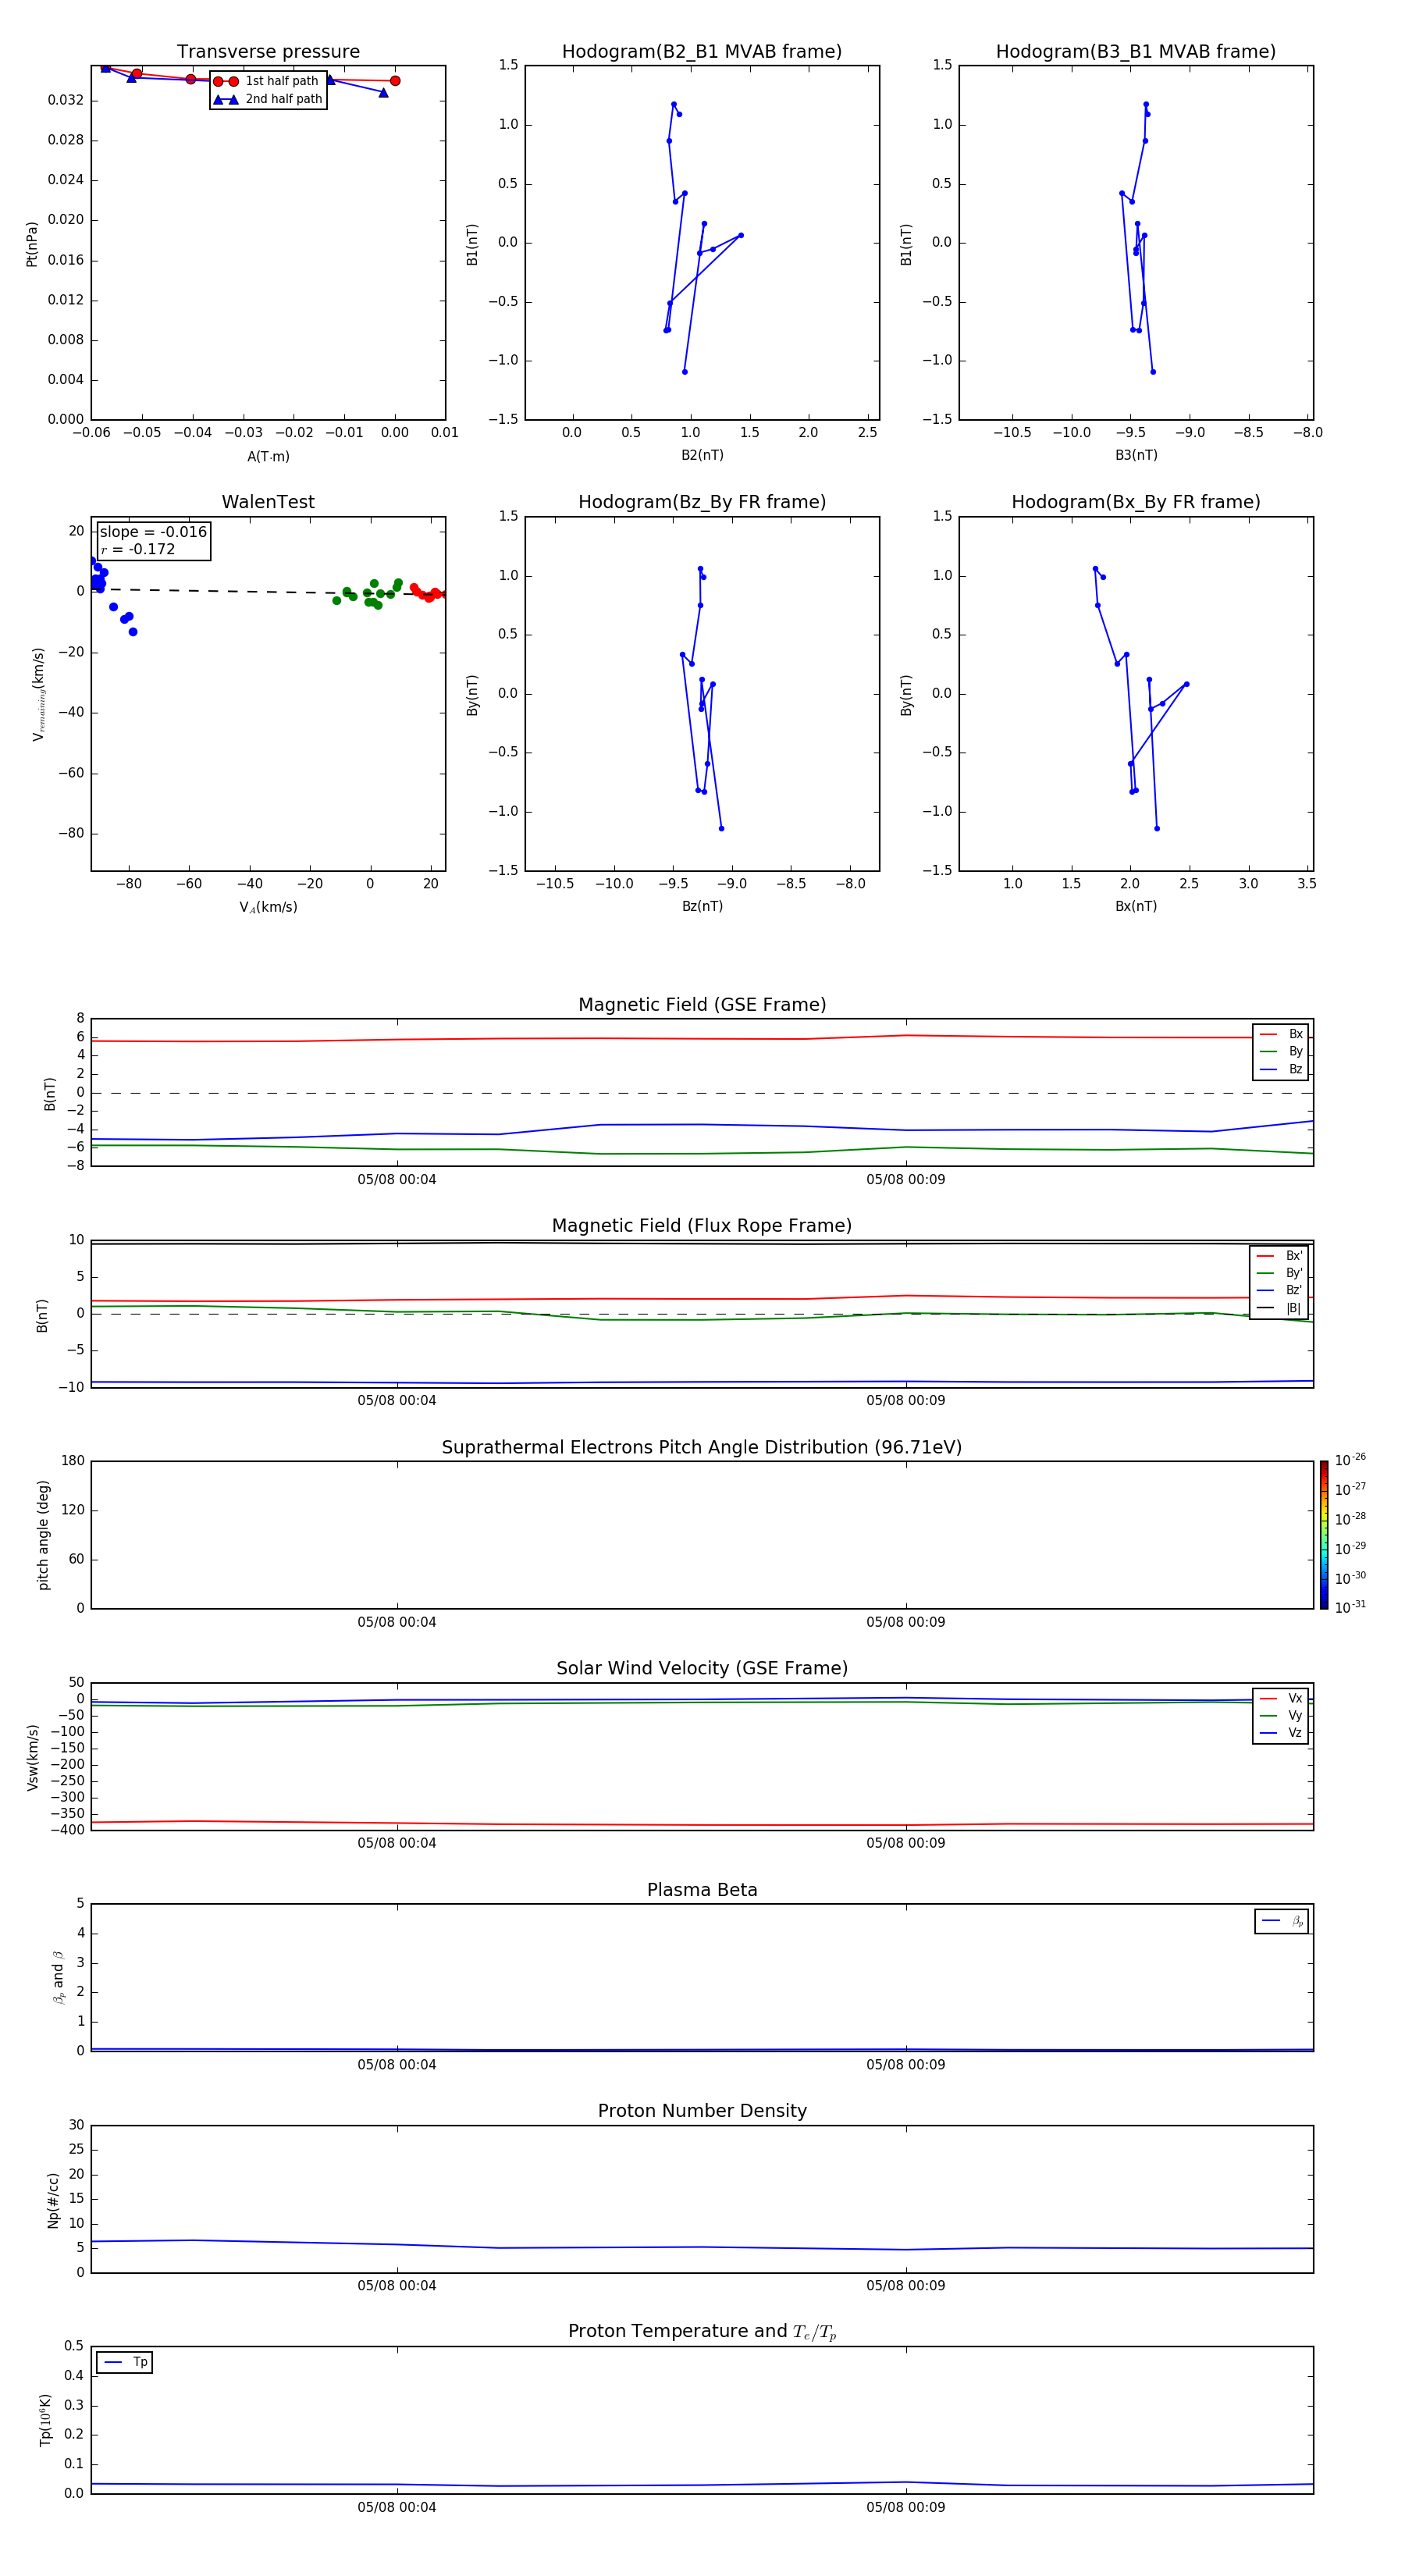Click the "Bx'" entry in Flux Rope legend
This screenshot has width=1405, height=2576.
[1280, 1256]
